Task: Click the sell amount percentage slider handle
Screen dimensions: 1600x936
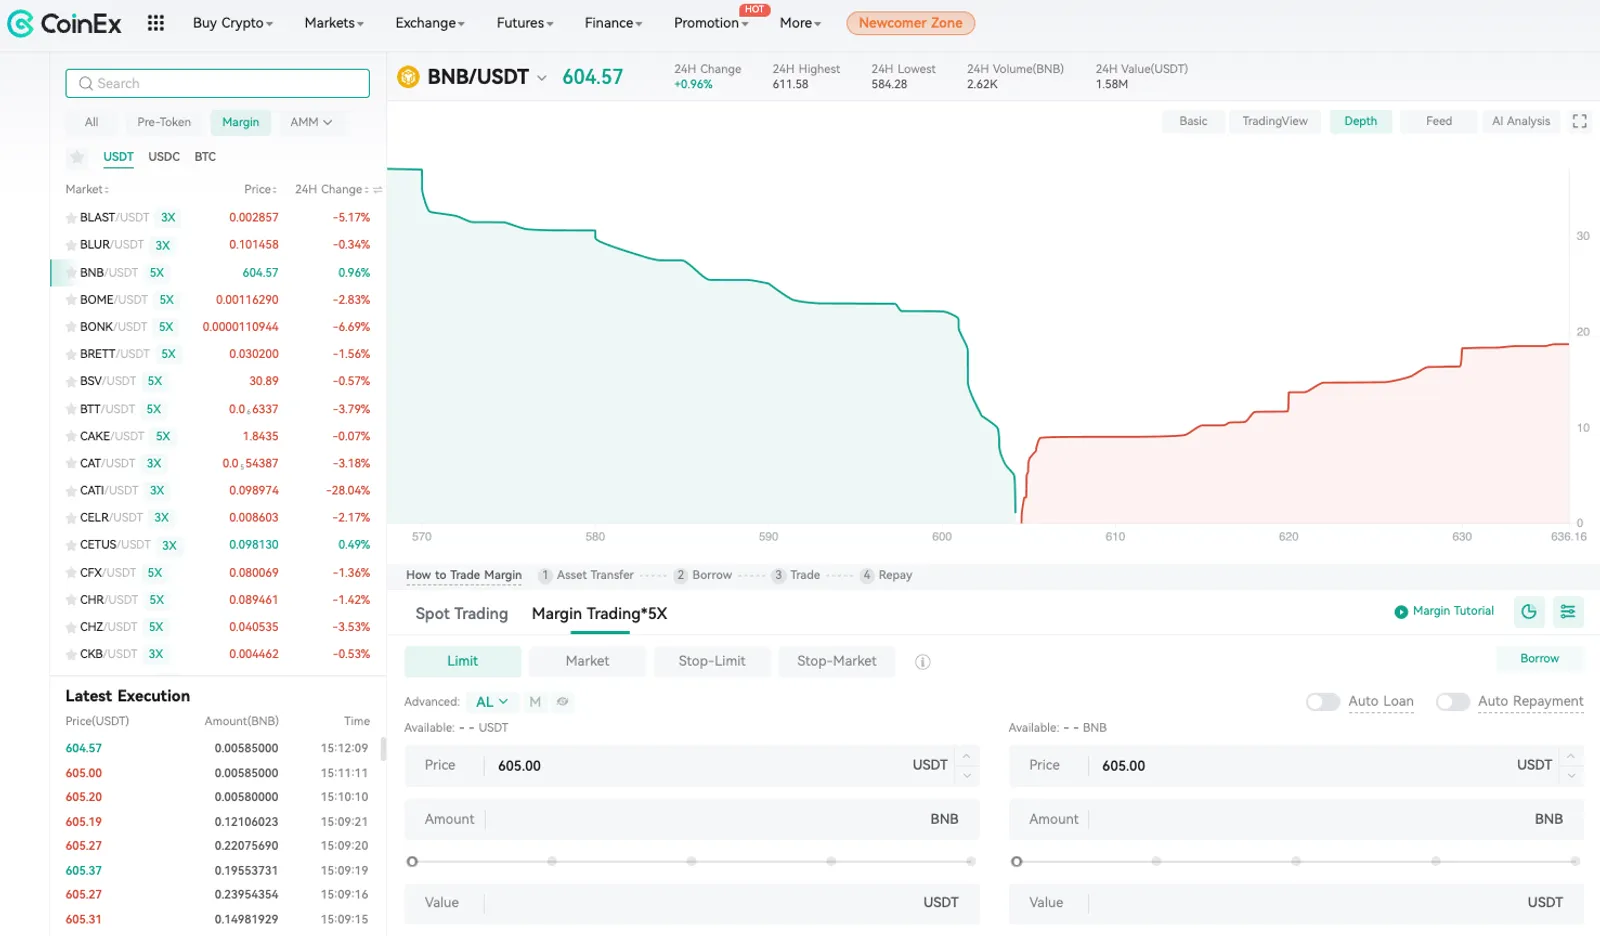Action: (1017, 862)
